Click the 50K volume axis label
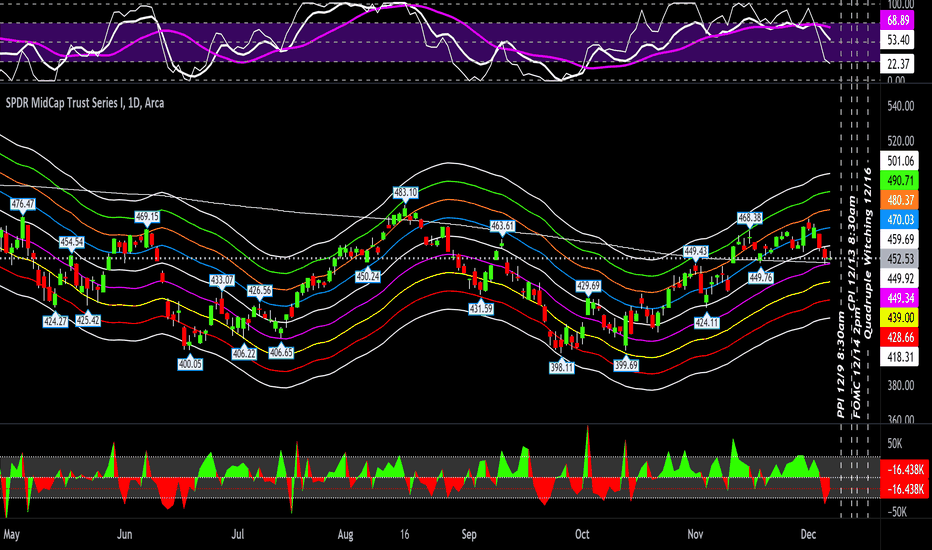Image resolution: width=932 pixels, height=550 pixels. coord(895,444)
